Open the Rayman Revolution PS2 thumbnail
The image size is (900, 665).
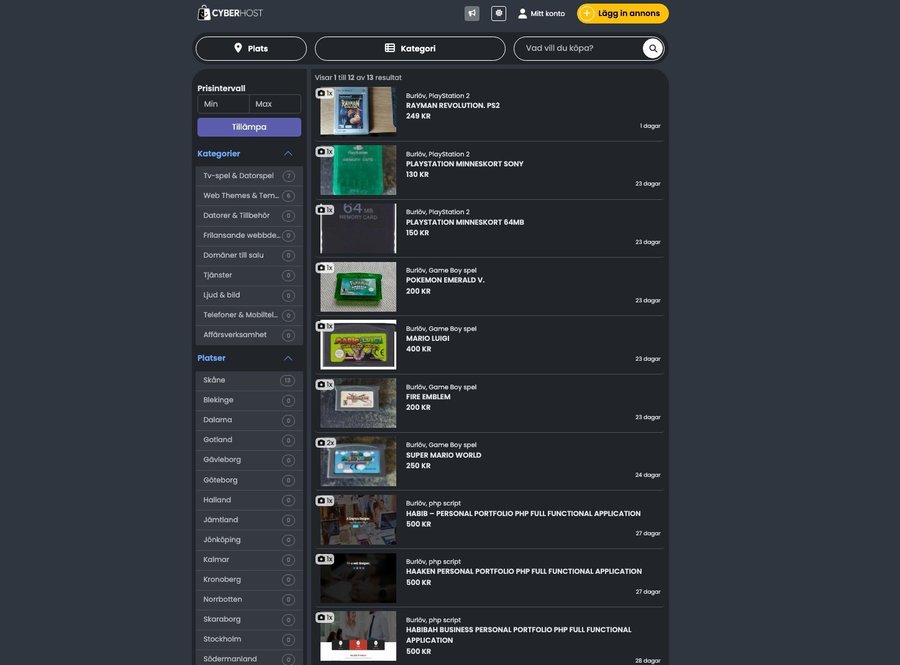[358, 111]
